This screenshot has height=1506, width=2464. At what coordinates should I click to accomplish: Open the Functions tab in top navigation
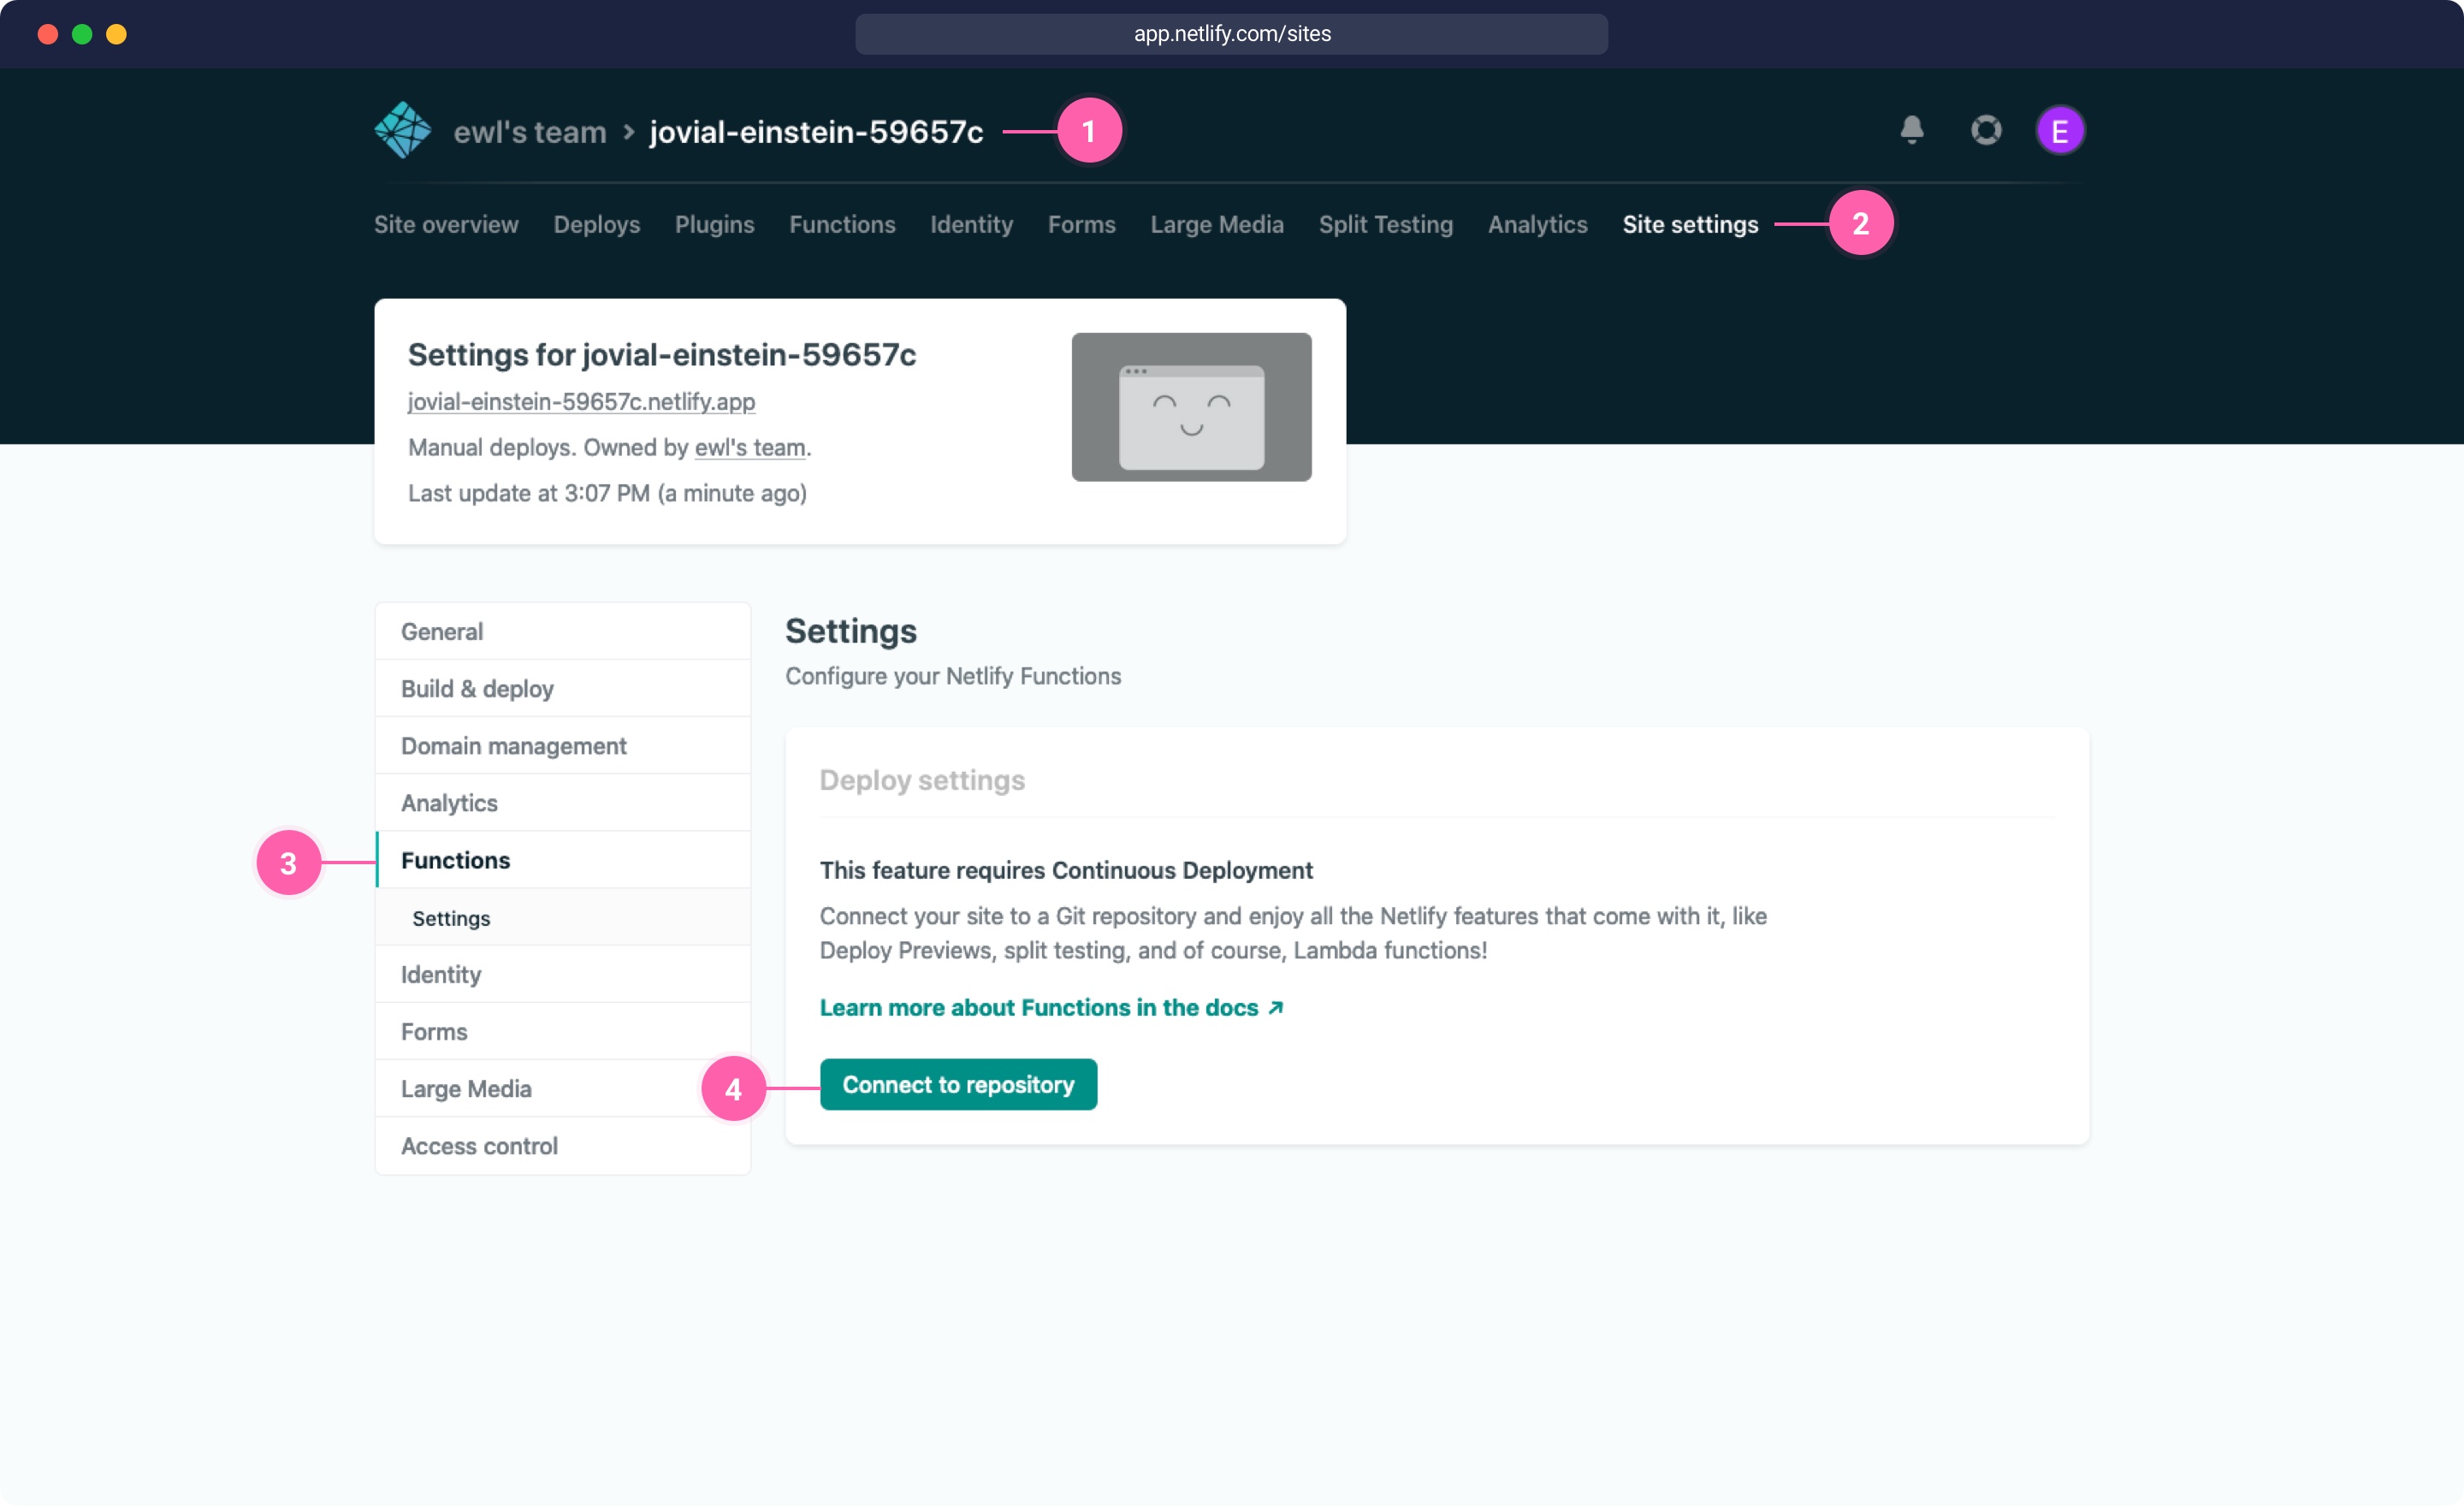tap(842, 224)
